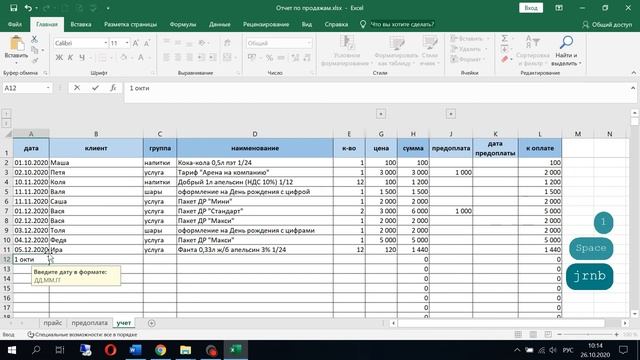Image resolution: width=640 pixels, height=360 pixels.
Task: Expand the formula bar
Action: click(x=633, y=88)
